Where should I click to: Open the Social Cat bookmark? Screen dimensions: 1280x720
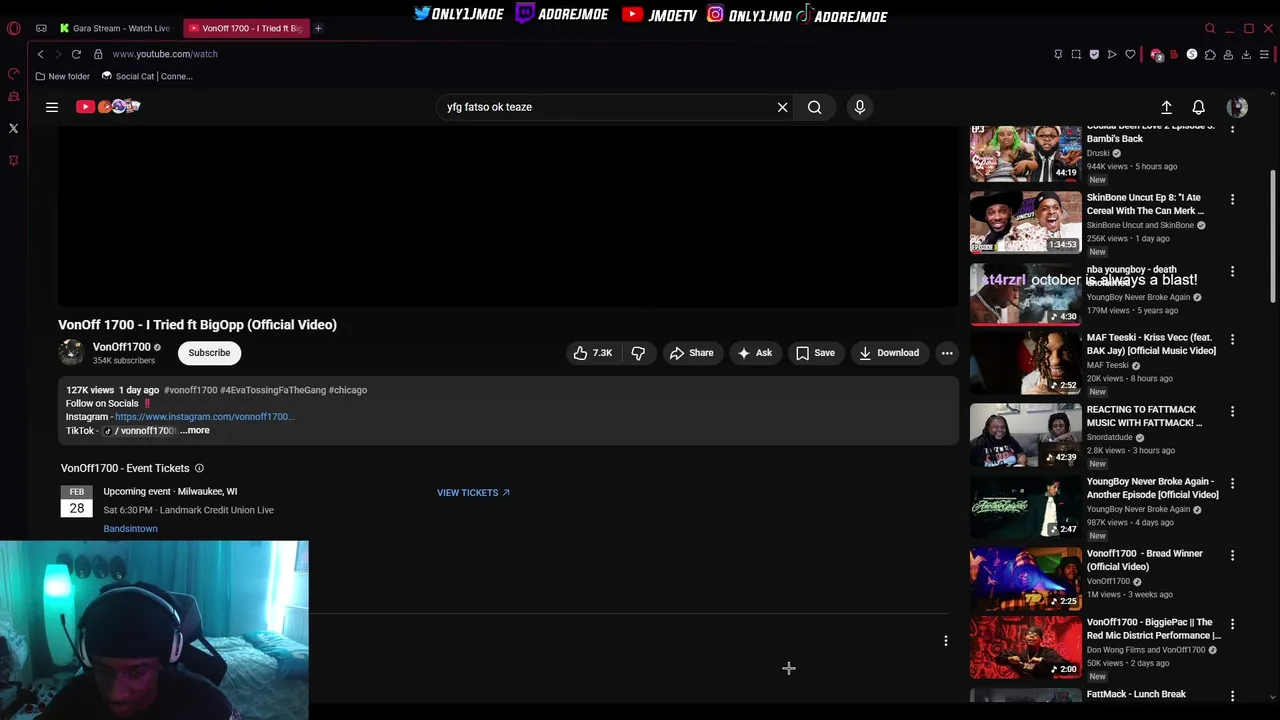(x=147, y=76)
